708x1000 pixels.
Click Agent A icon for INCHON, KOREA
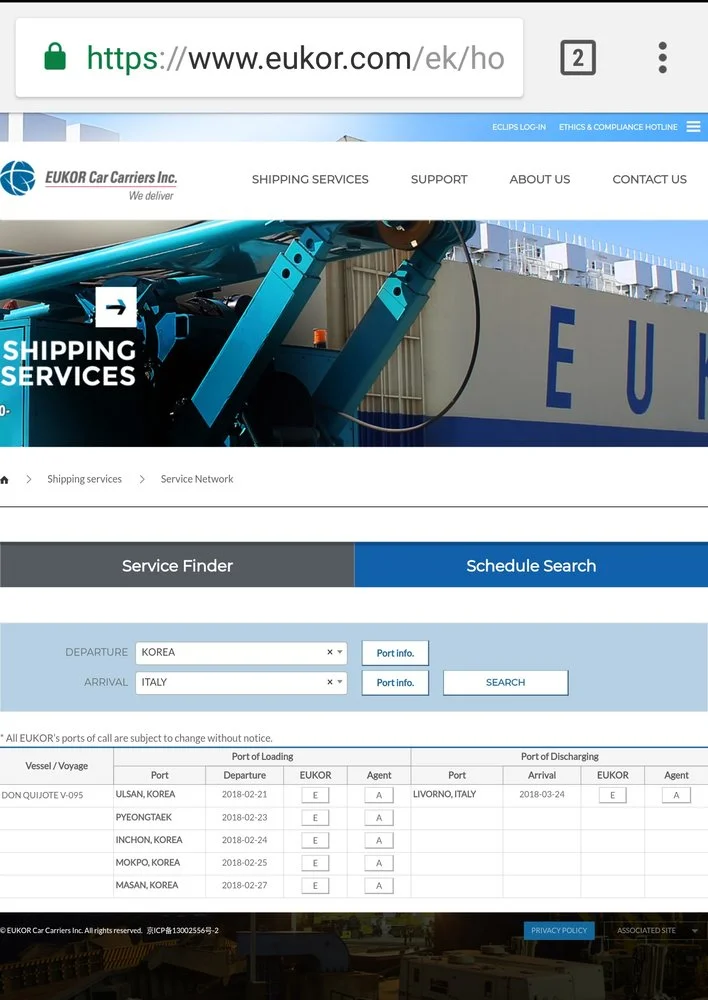pyautogui.click(x=379, y=841)
